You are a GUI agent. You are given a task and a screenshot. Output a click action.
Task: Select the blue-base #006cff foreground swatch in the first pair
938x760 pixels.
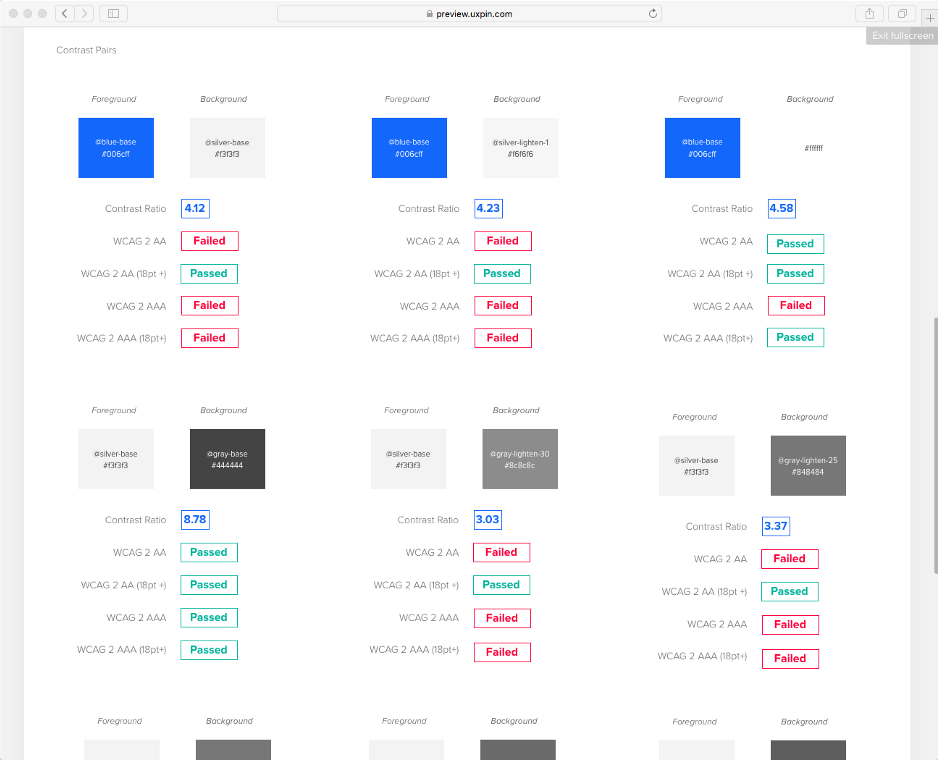click(x=116, y=148)
